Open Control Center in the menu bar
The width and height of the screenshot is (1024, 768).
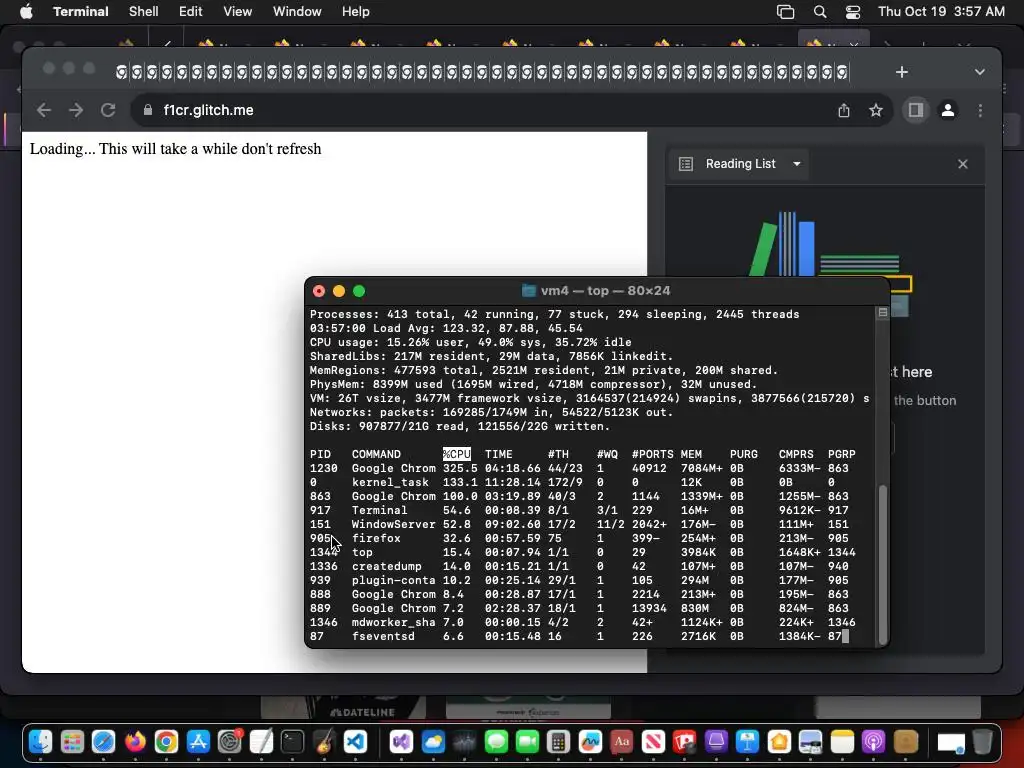[852, 12]
